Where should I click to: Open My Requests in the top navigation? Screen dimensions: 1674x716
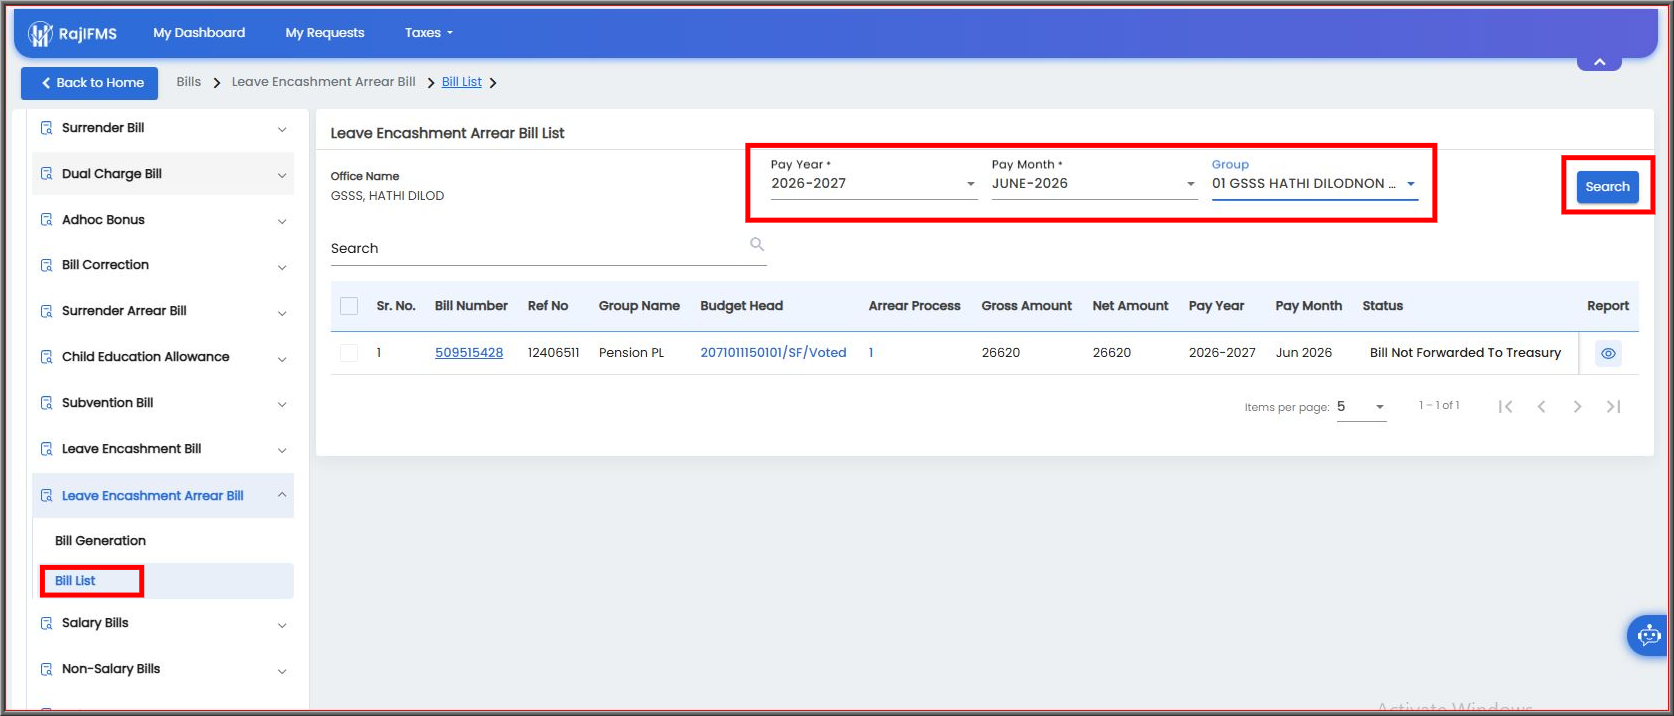[325, 33]
